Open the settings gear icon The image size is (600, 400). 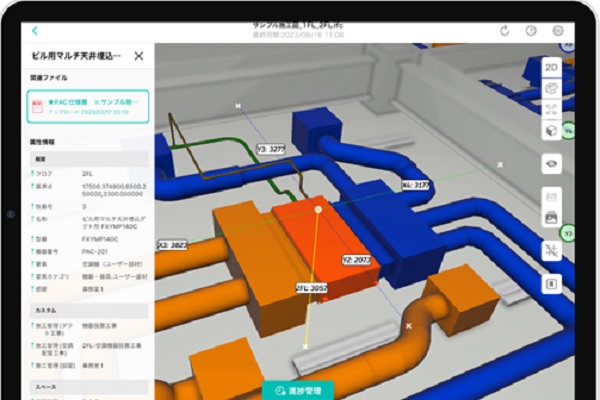[557, 31]
